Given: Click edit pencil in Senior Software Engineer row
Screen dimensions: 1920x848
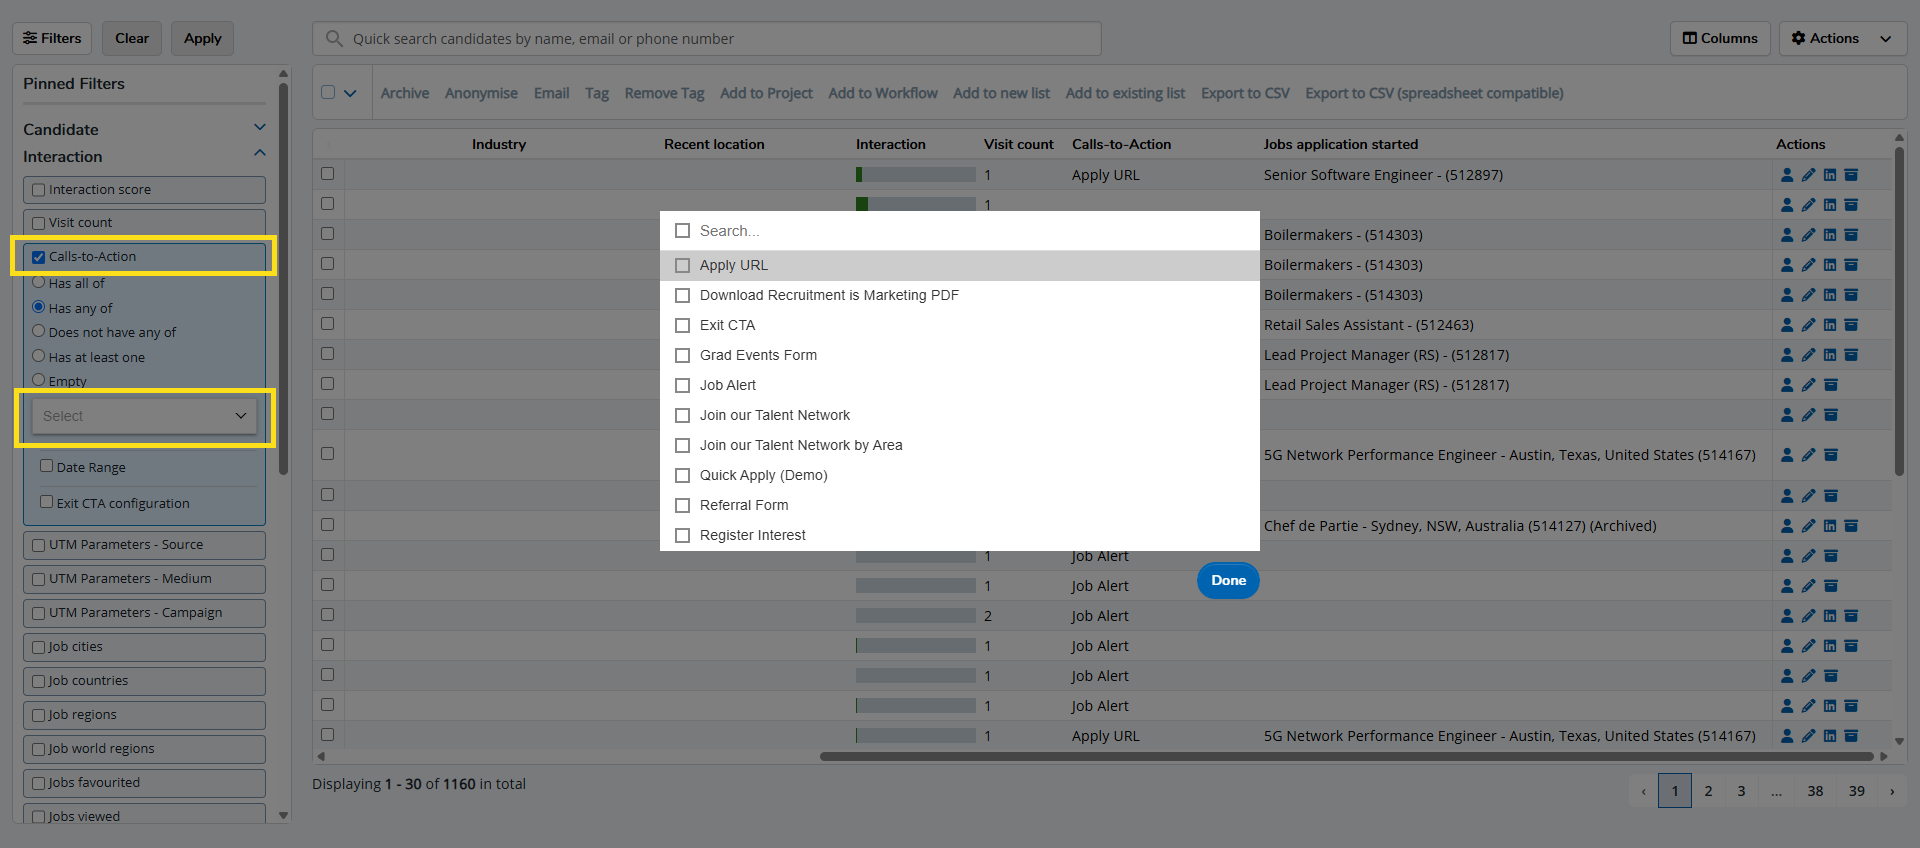Looking at the screenshot, I should [1808, 175].
